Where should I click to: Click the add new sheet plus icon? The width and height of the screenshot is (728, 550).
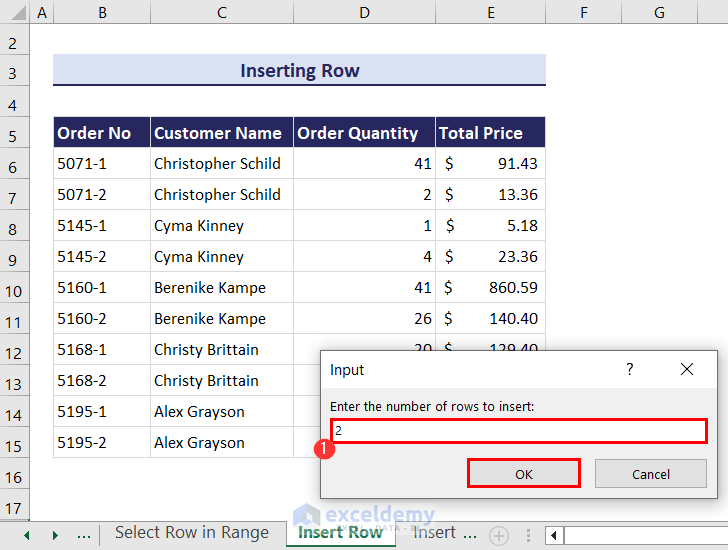coord(498,535)
